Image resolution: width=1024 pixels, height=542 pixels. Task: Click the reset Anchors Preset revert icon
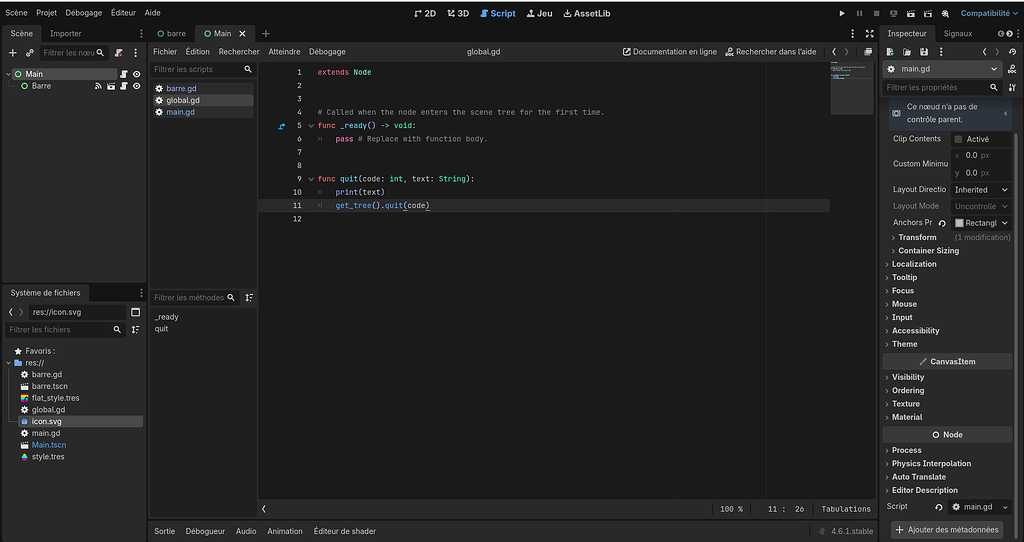(x=942, y=223)
